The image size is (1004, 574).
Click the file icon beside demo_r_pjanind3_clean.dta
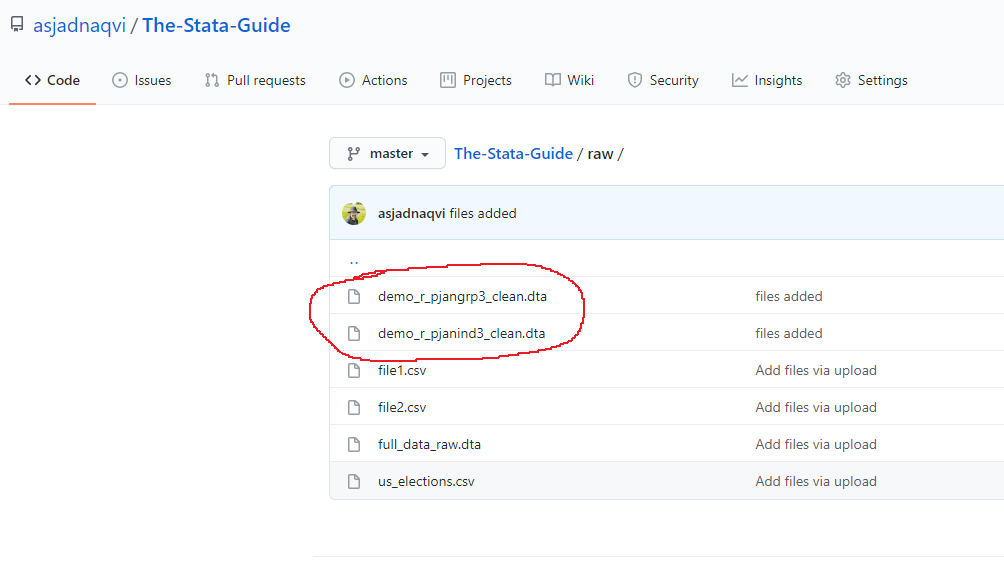pos(354,334)
